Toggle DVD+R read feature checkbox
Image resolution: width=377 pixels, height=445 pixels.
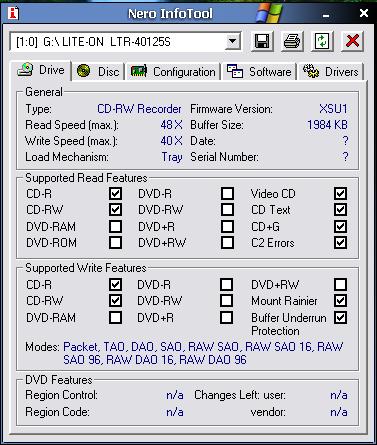click(x=227, y=226)
